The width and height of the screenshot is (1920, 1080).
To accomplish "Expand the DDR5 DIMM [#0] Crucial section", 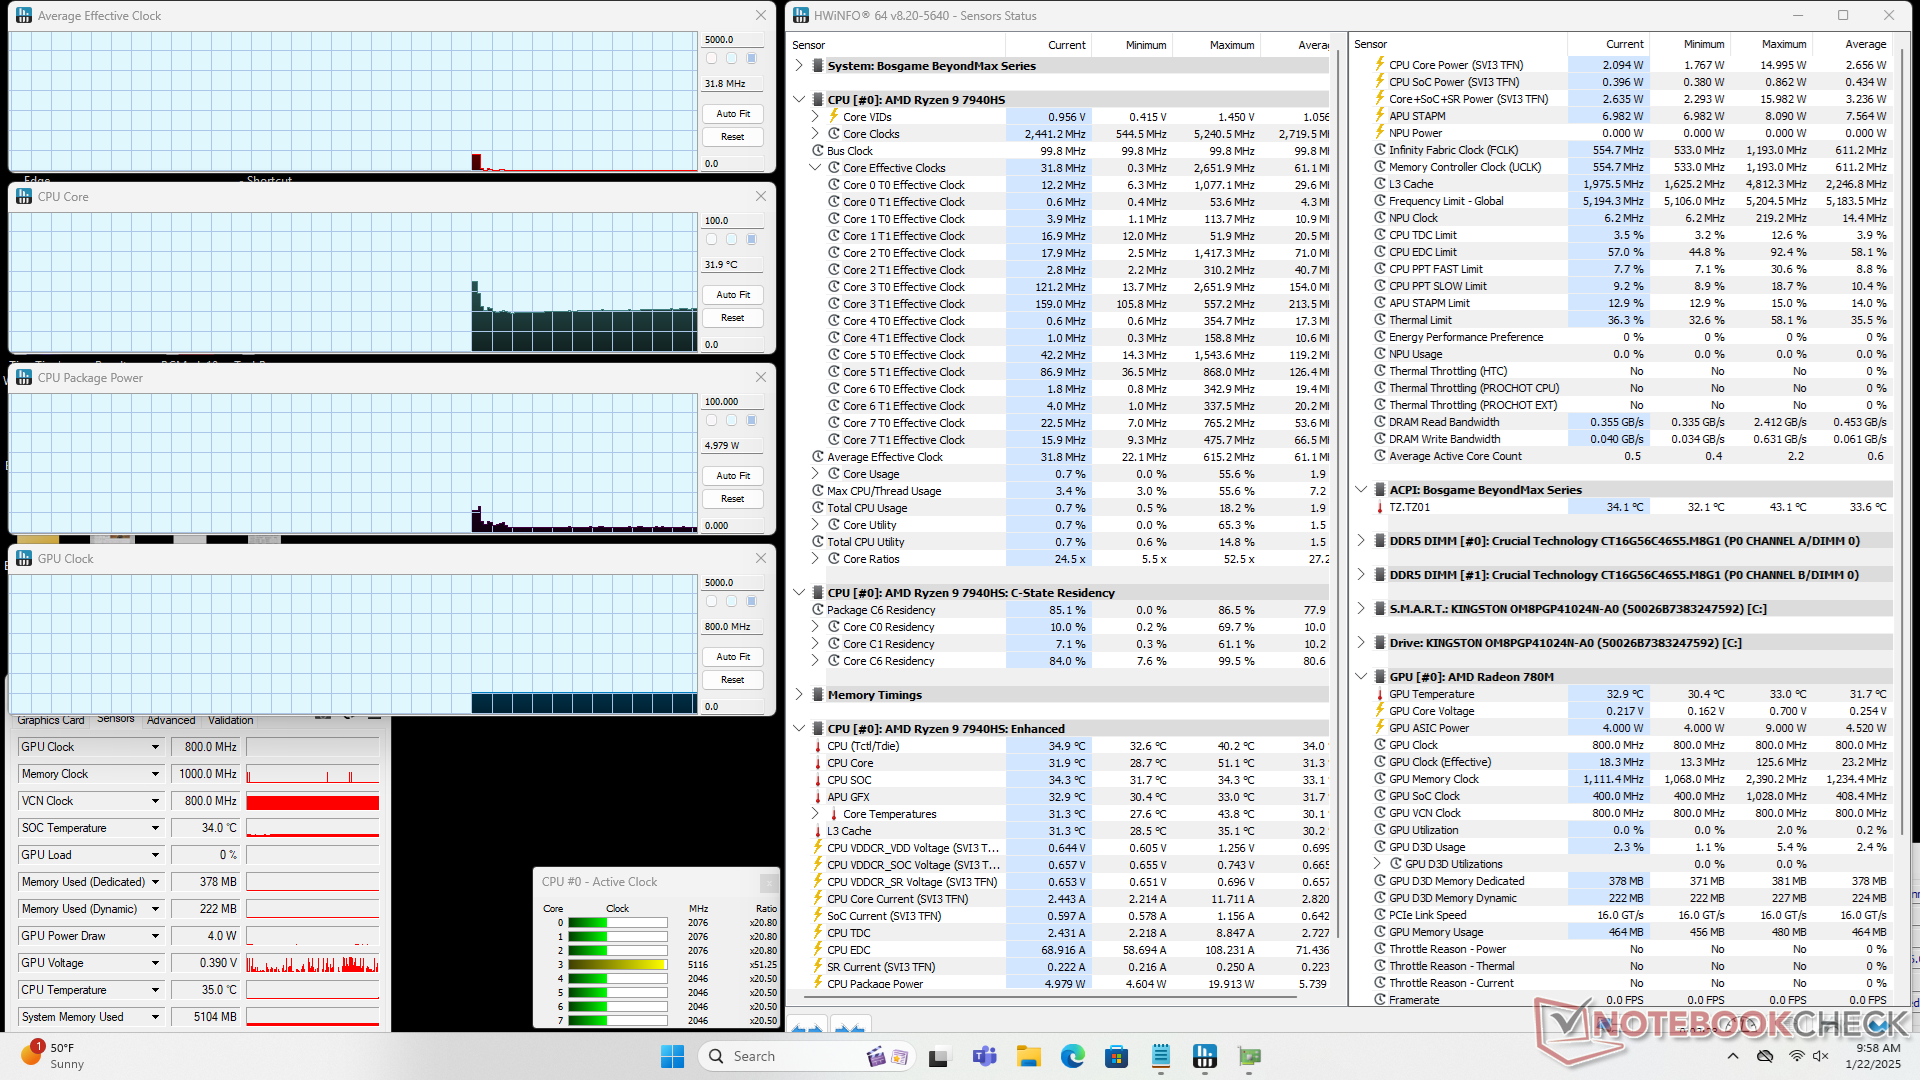I will (x=1361, y=541).
